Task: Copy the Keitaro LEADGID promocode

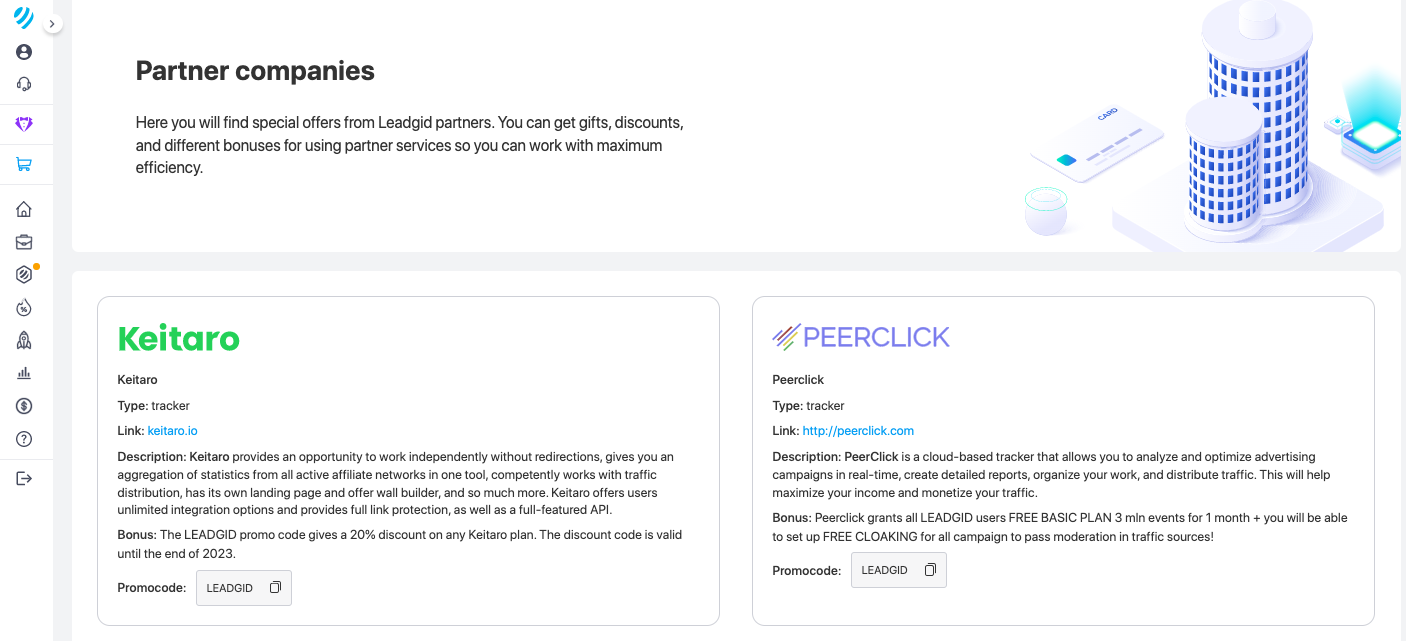Action: point(275,588)
